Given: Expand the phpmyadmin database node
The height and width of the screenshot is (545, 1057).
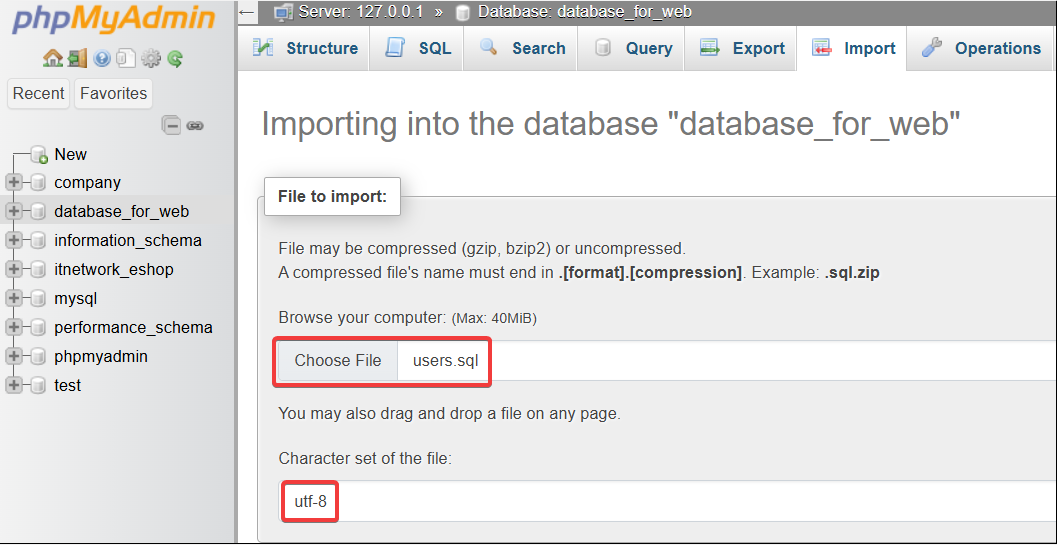Looking at the screenshot, I should click(x=14, y=356).
